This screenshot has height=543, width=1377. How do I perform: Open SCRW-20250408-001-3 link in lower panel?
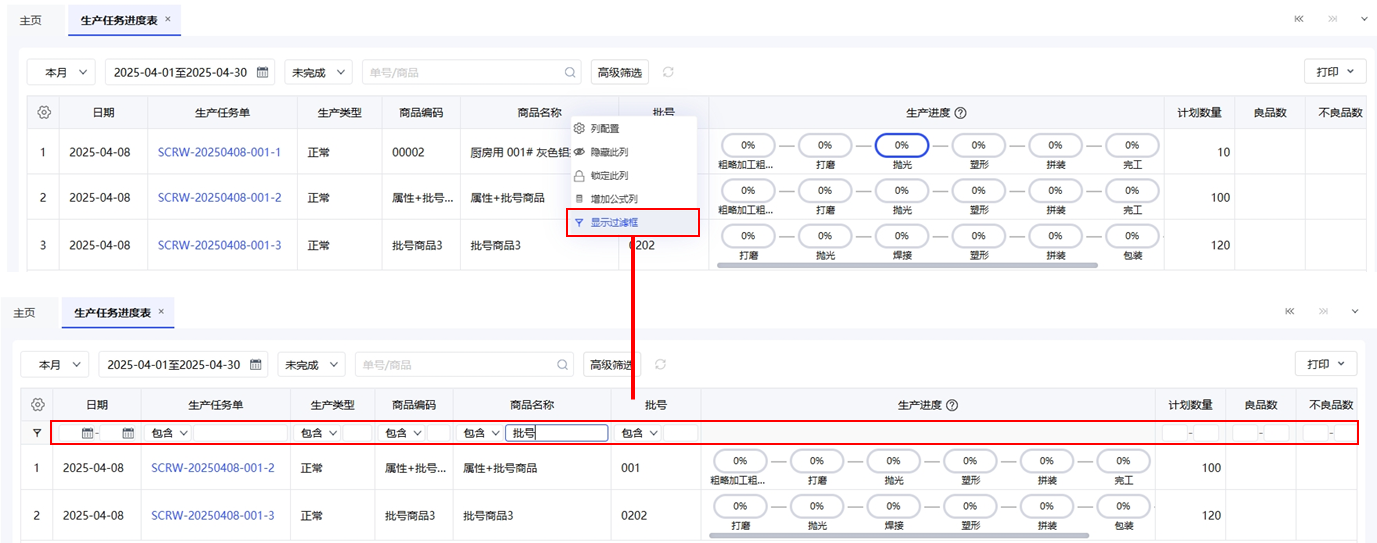213,515
